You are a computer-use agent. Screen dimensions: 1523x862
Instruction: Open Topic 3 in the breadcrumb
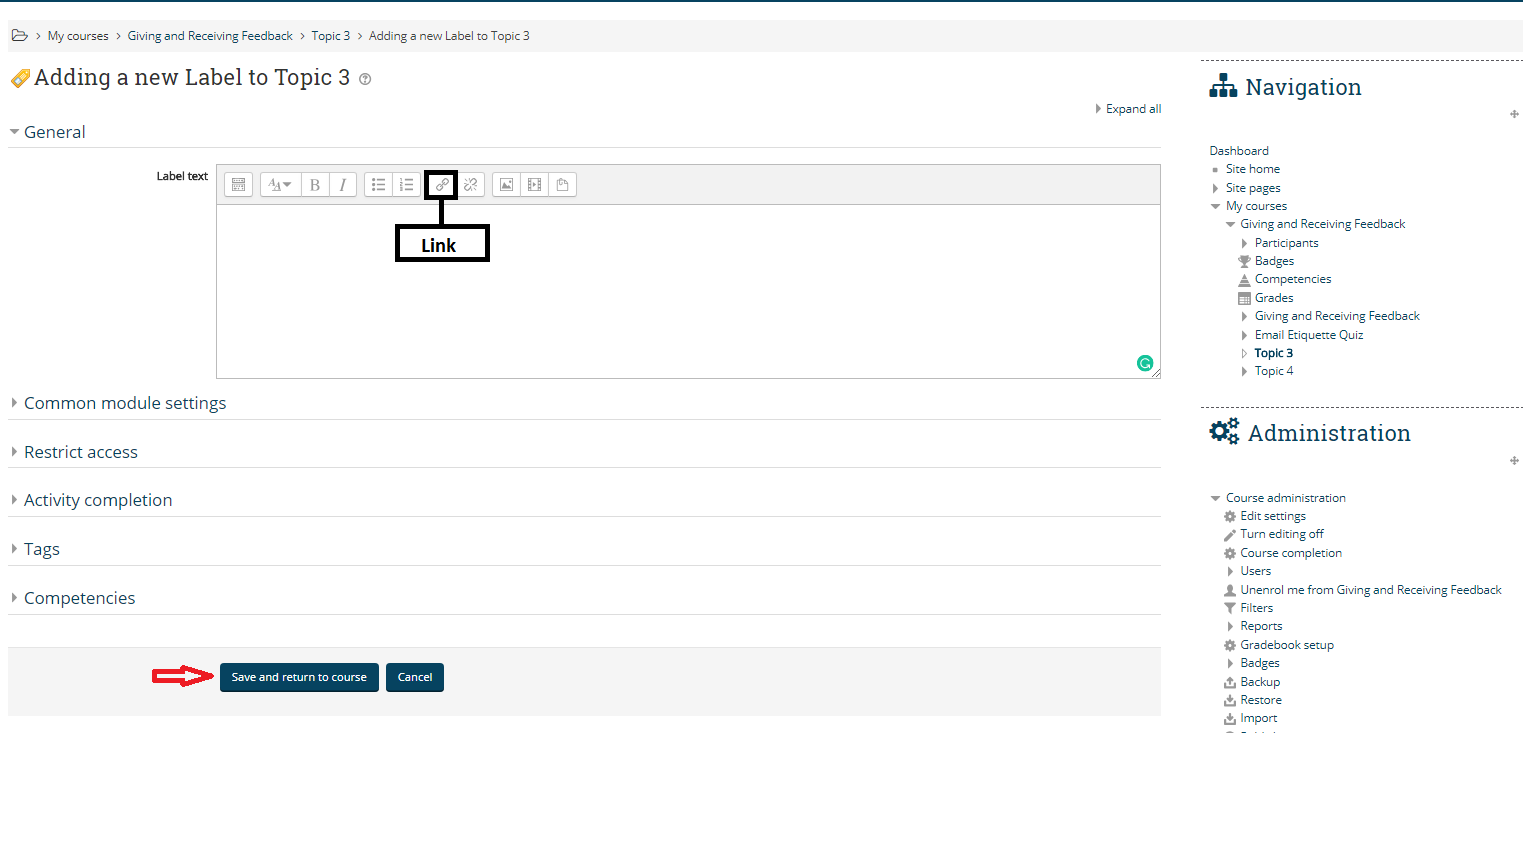coord(330,36)
